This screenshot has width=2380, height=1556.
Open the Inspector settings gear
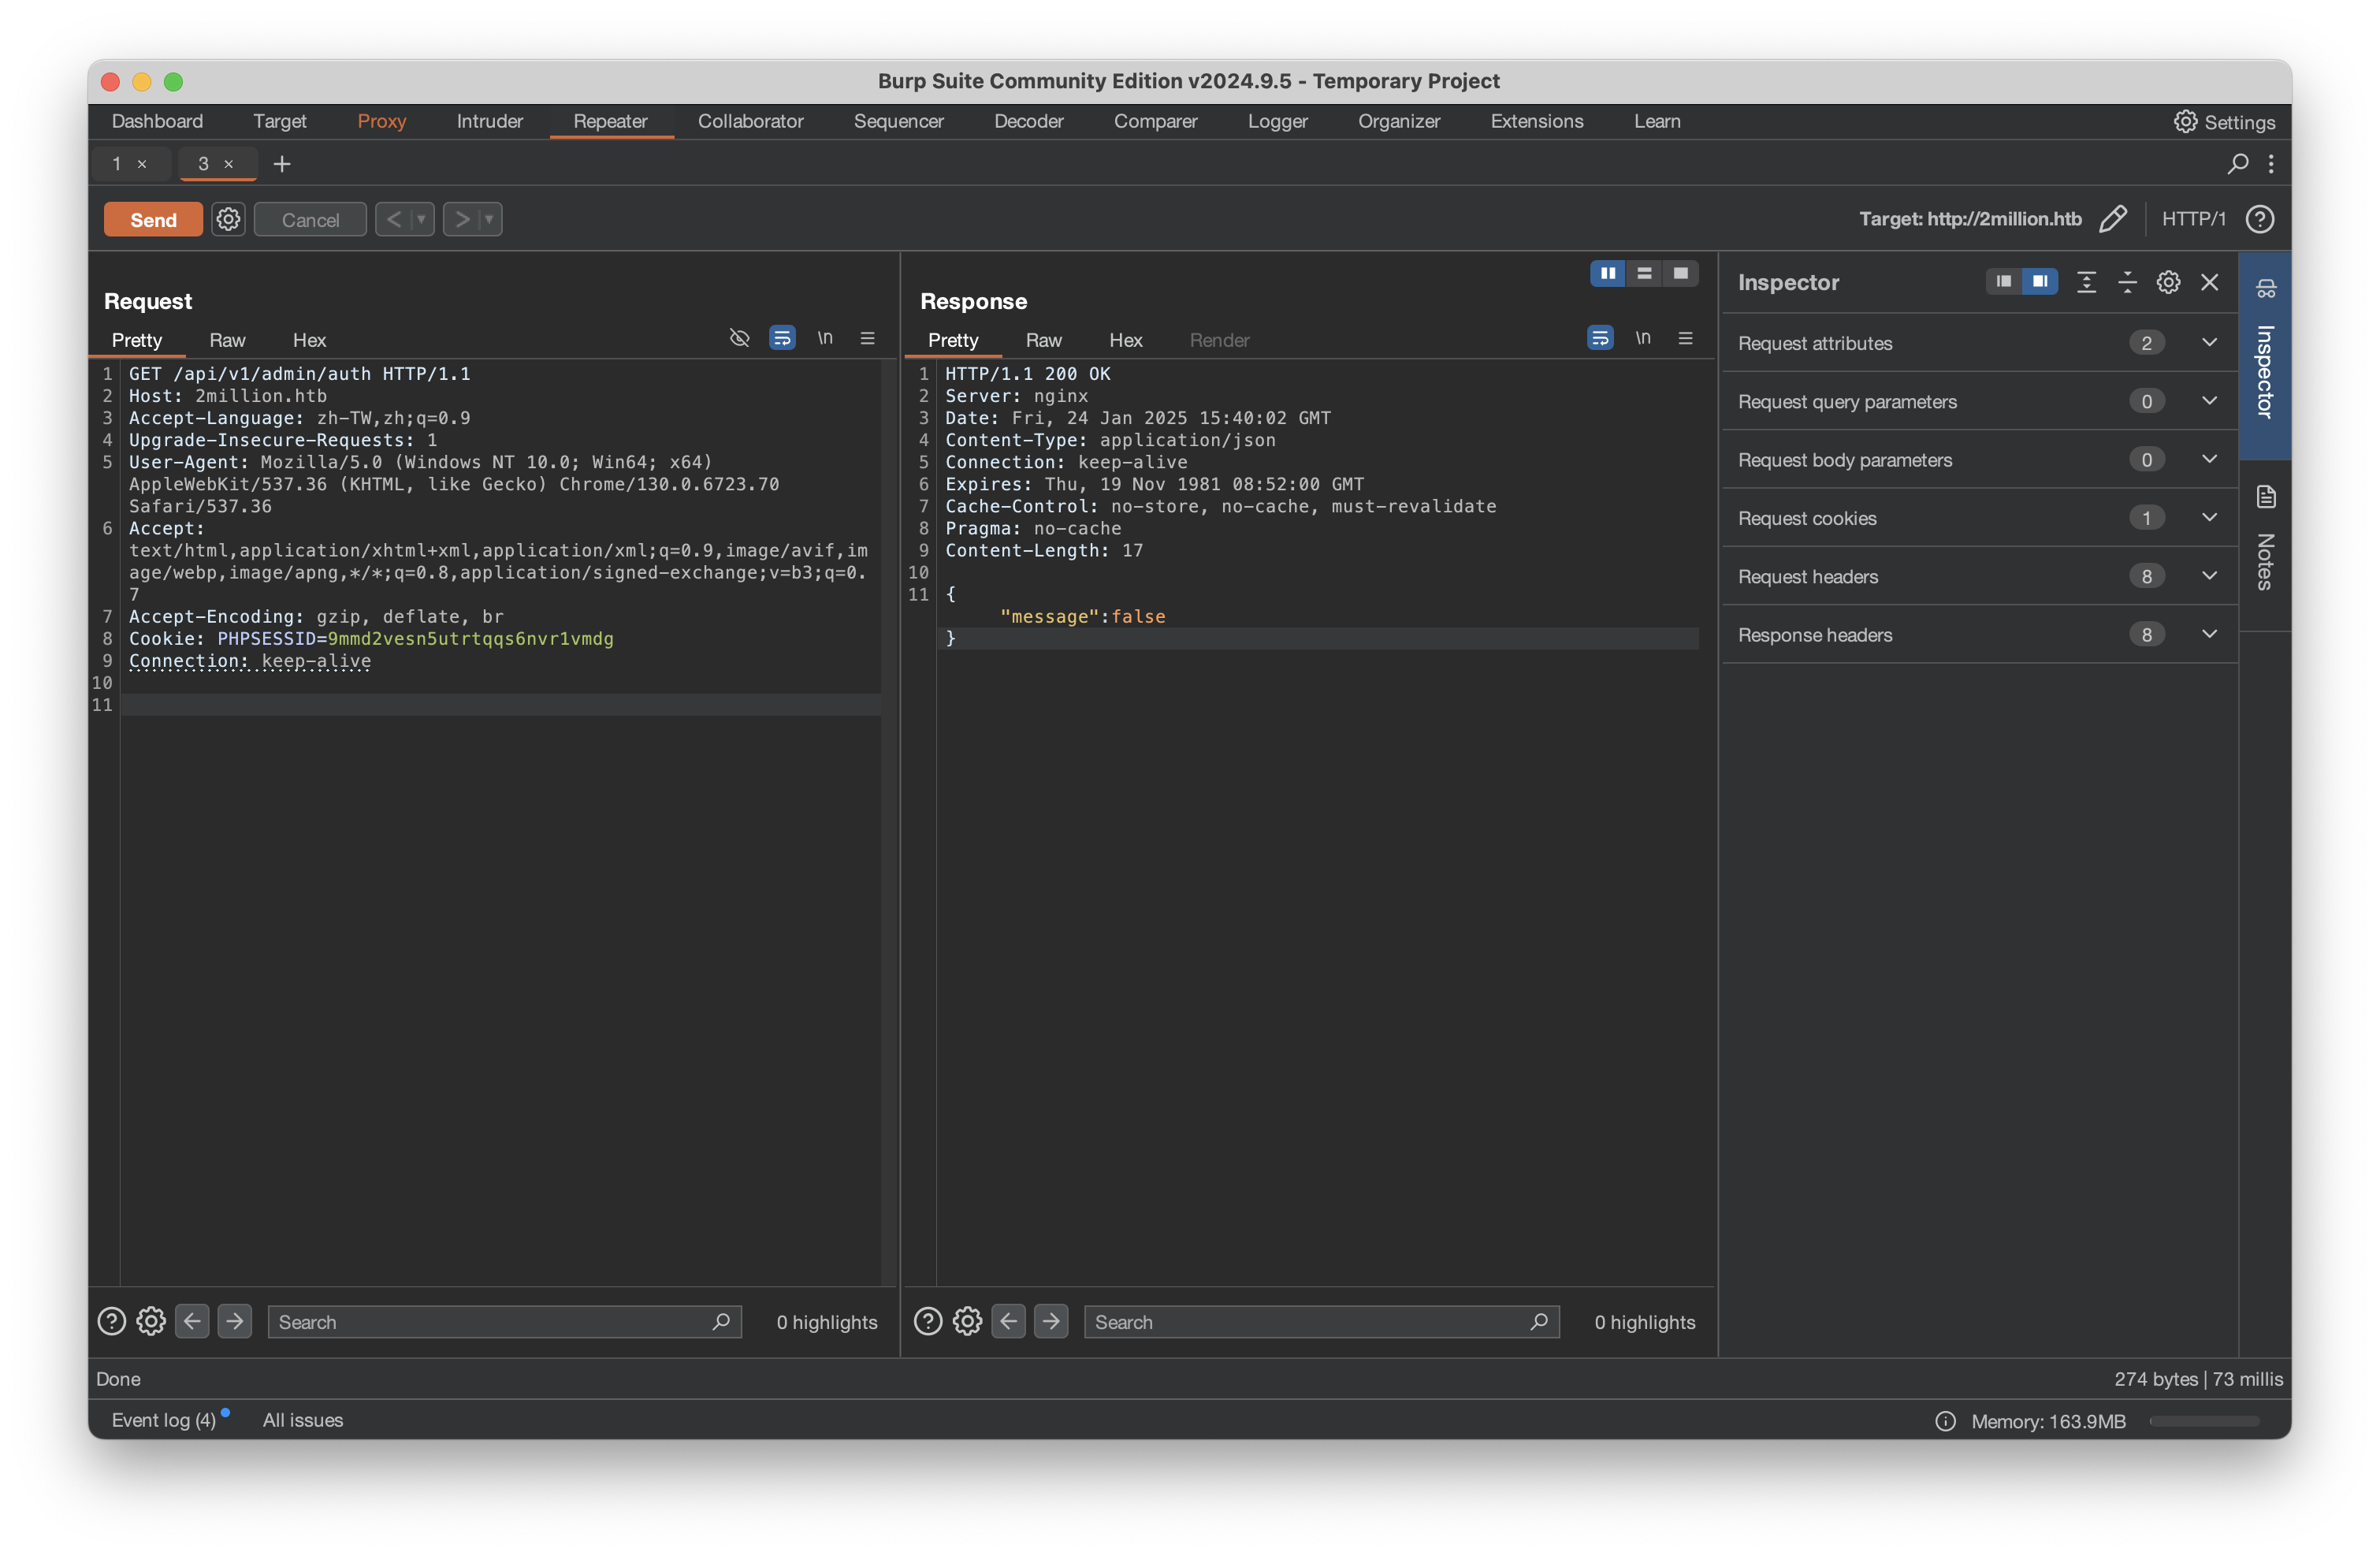pos(2168,283)
